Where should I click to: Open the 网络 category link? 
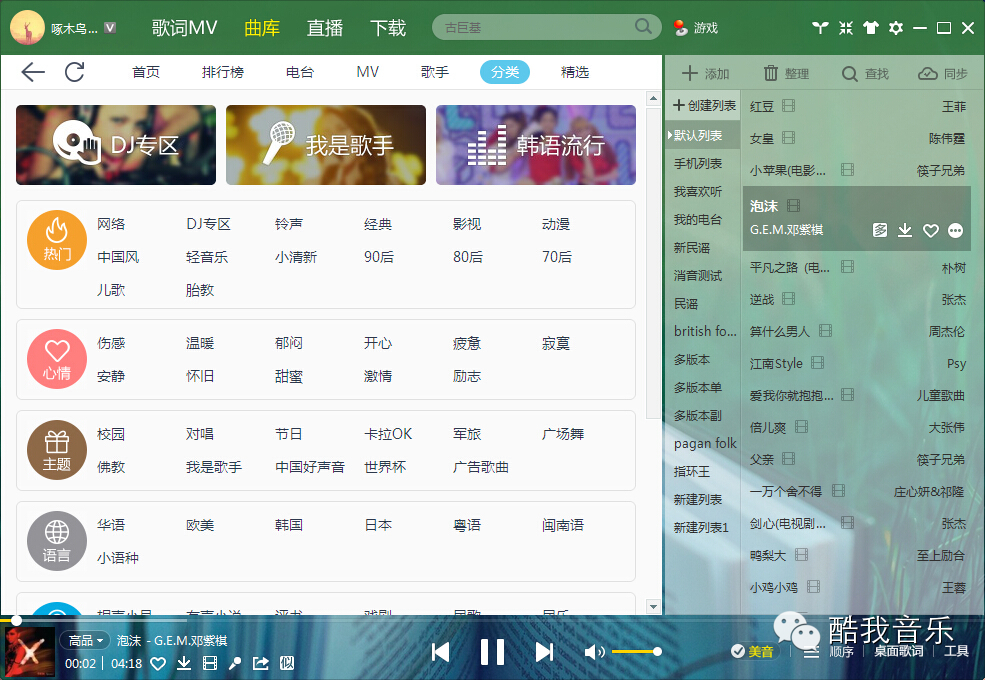[x=111, y=224]
